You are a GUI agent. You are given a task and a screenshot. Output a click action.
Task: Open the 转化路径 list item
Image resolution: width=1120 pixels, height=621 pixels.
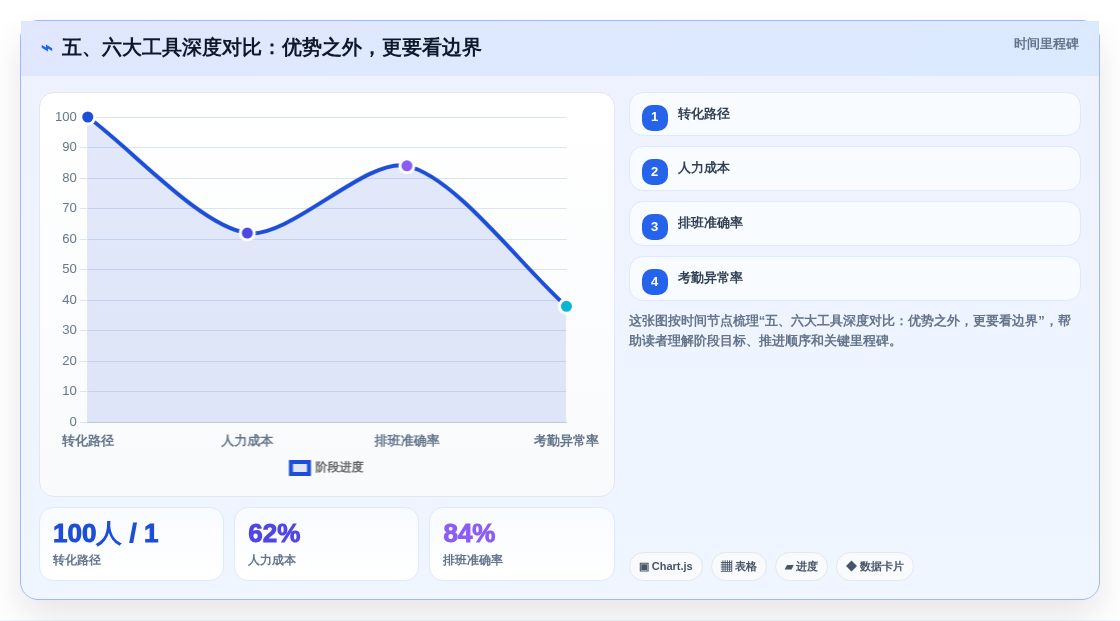[854, 114]
